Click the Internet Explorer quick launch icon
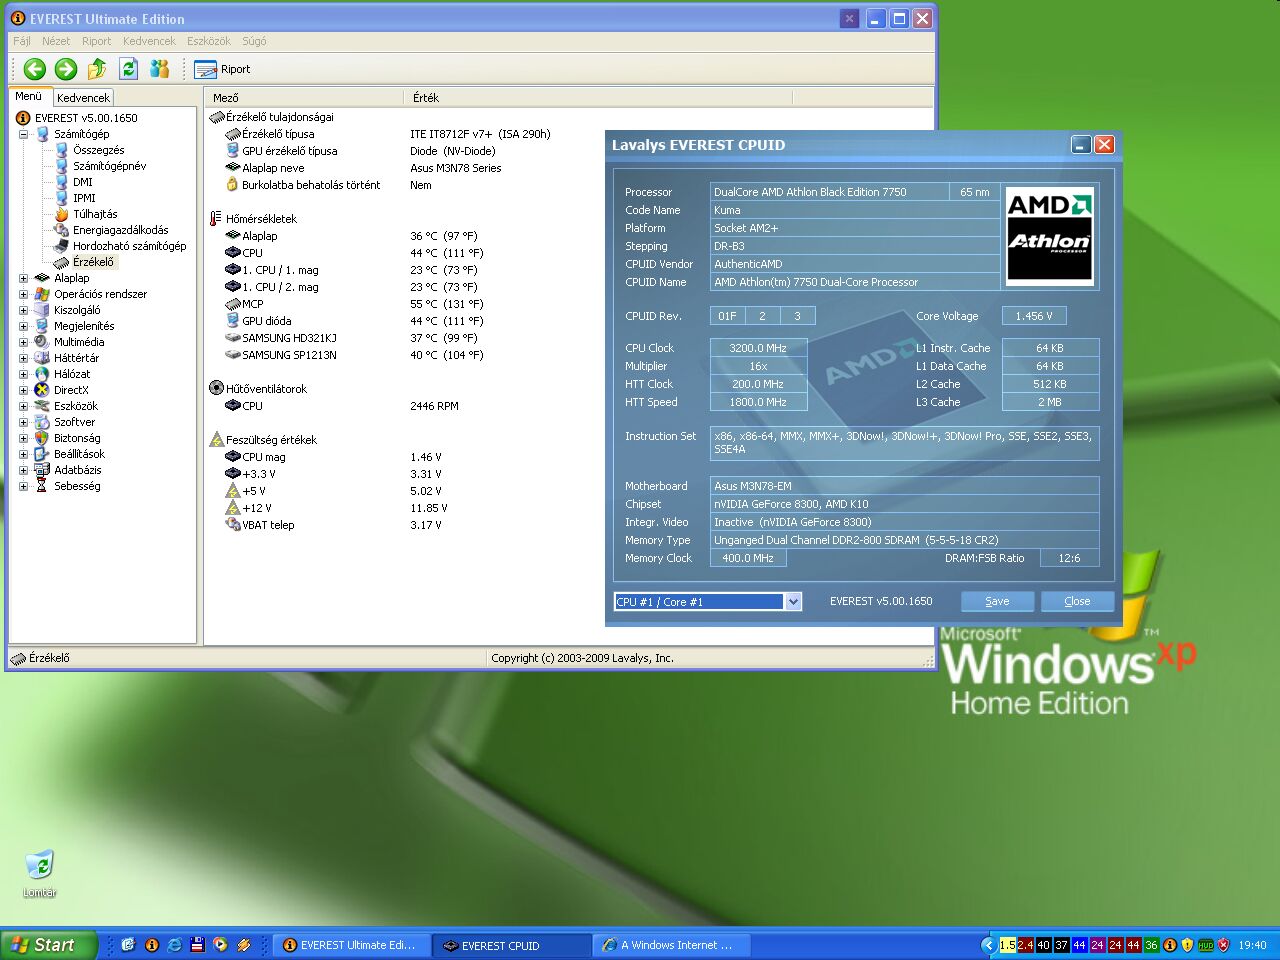Viewport: 1280px width, 960px height. [174, 944]
